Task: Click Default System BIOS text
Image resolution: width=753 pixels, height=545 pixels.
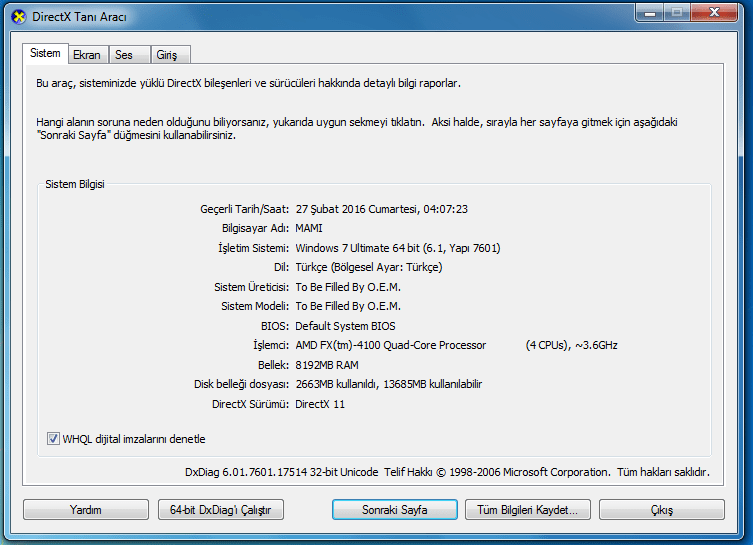Action: [x=345, y=326]
